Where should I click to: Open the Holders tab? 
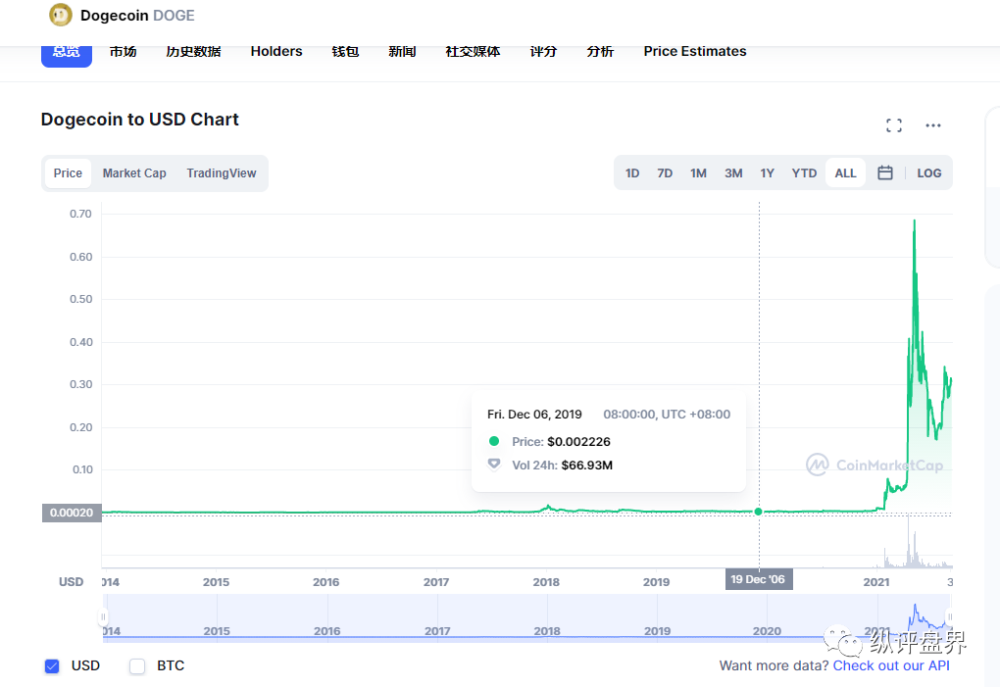coord(276,52)
